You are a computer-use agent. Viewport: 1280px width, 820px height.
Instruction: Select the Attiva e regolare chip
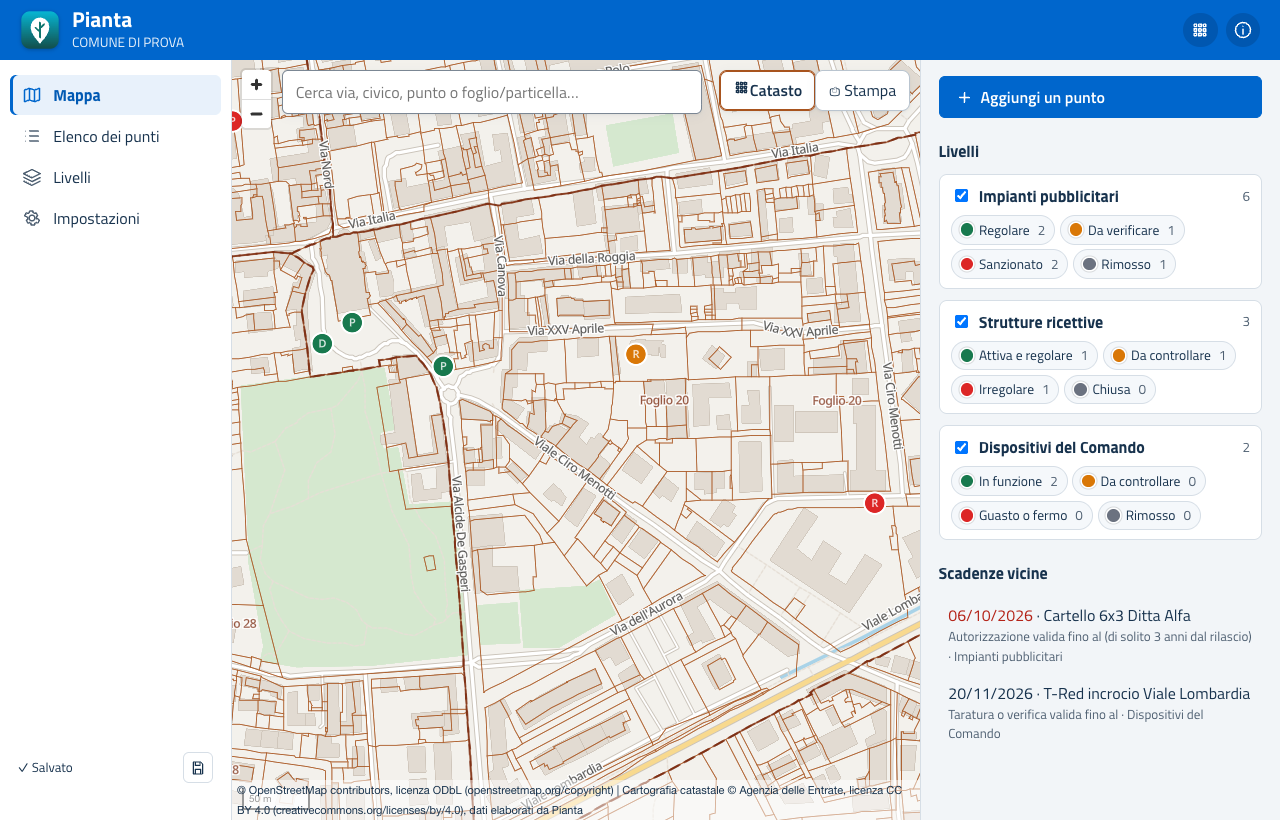1024,355
